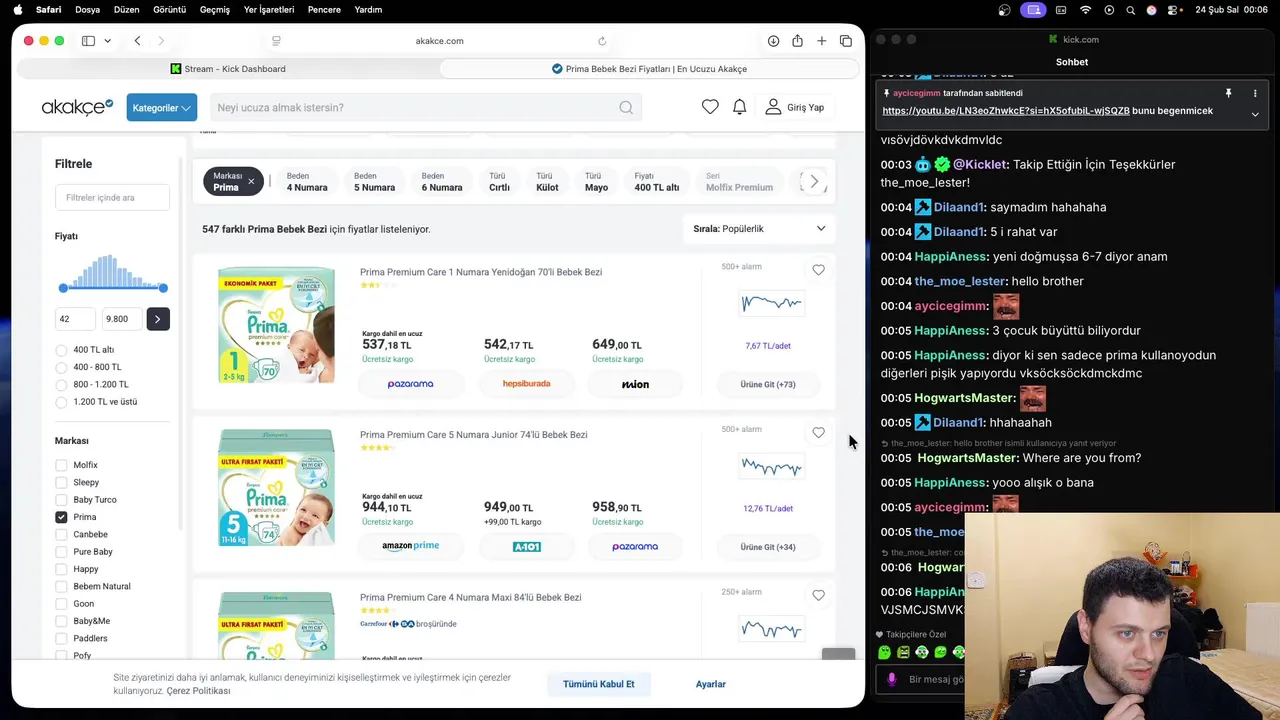Click the minimum price field showing 42
Image resolution: width=1280 pixels, height=720 pixels.
pyautogui.click(x=75, y=319)
